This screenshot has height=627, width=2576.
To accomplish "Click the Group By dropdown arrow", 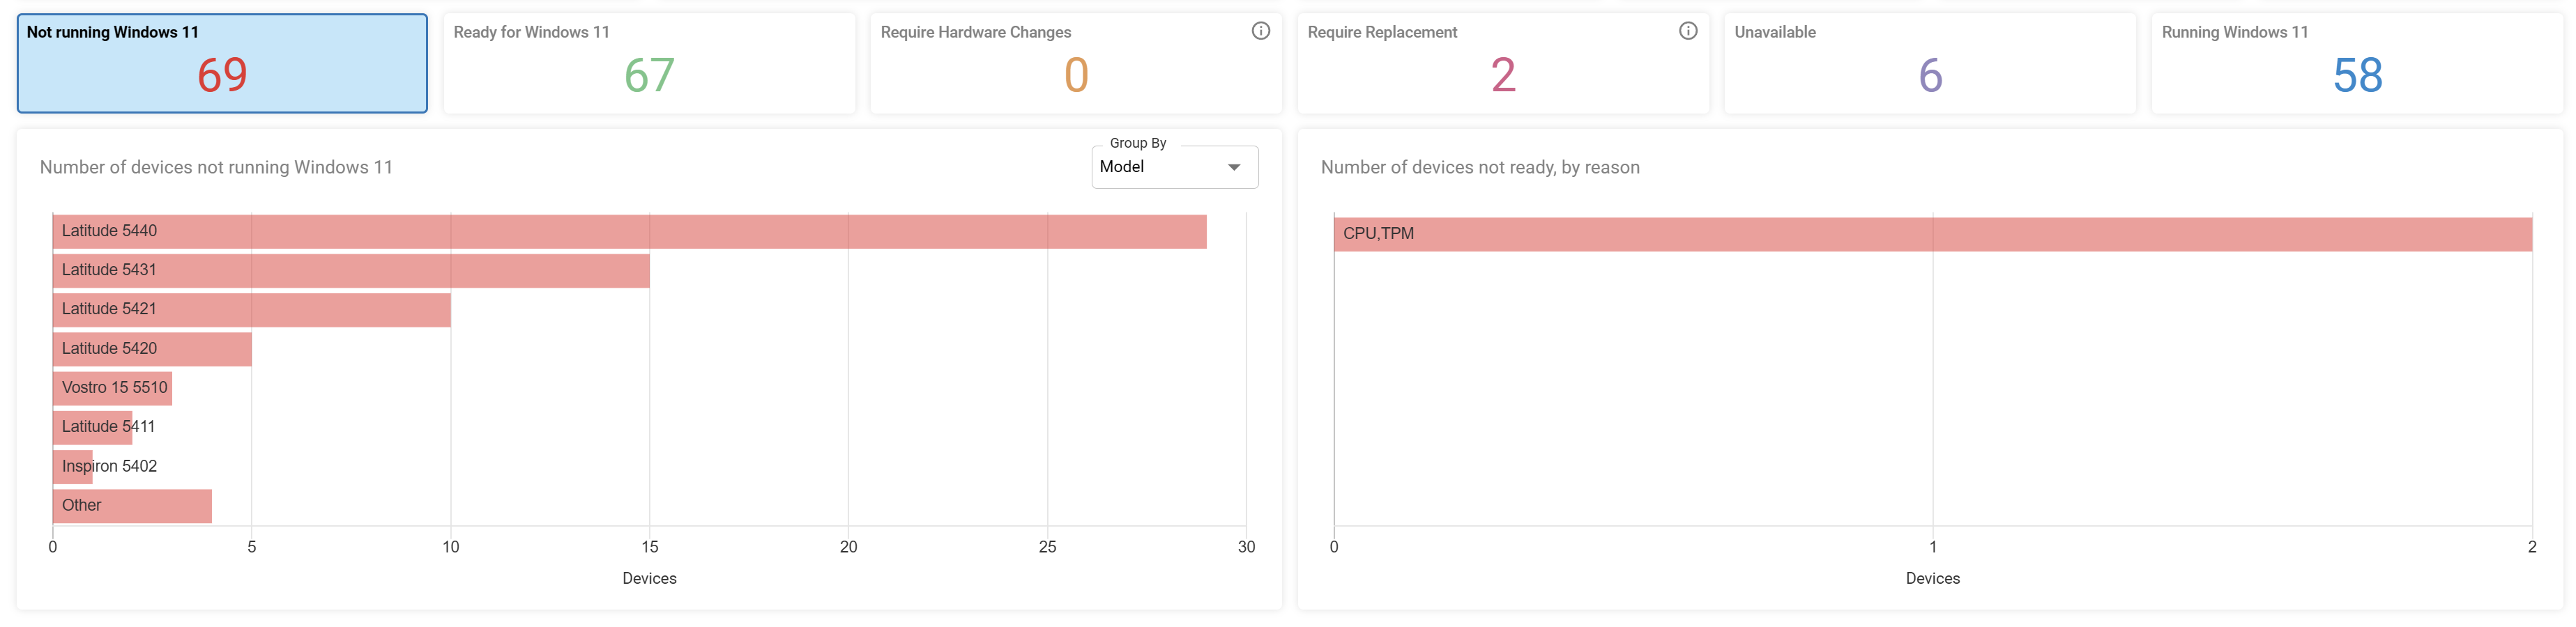I will tap(1233, 167).
